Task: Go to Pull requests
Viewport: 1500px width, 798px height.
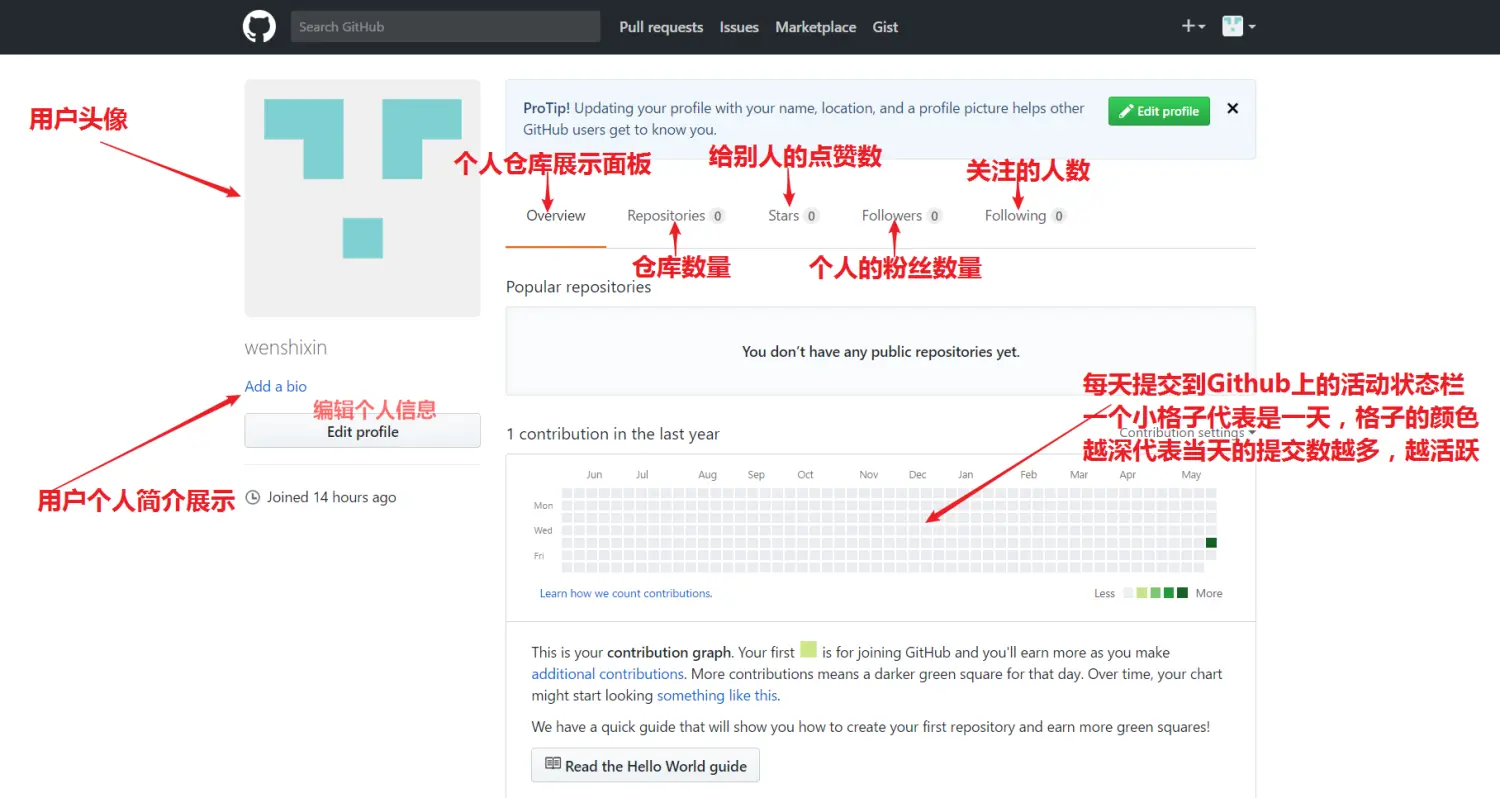Action: (x=661, y=27)
